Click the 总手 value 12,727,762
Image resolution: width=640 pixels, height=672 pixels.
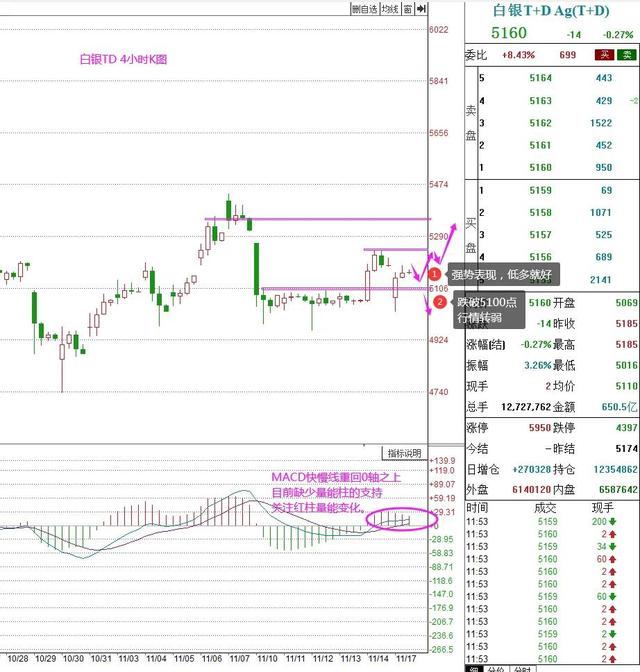pos(526,407)
